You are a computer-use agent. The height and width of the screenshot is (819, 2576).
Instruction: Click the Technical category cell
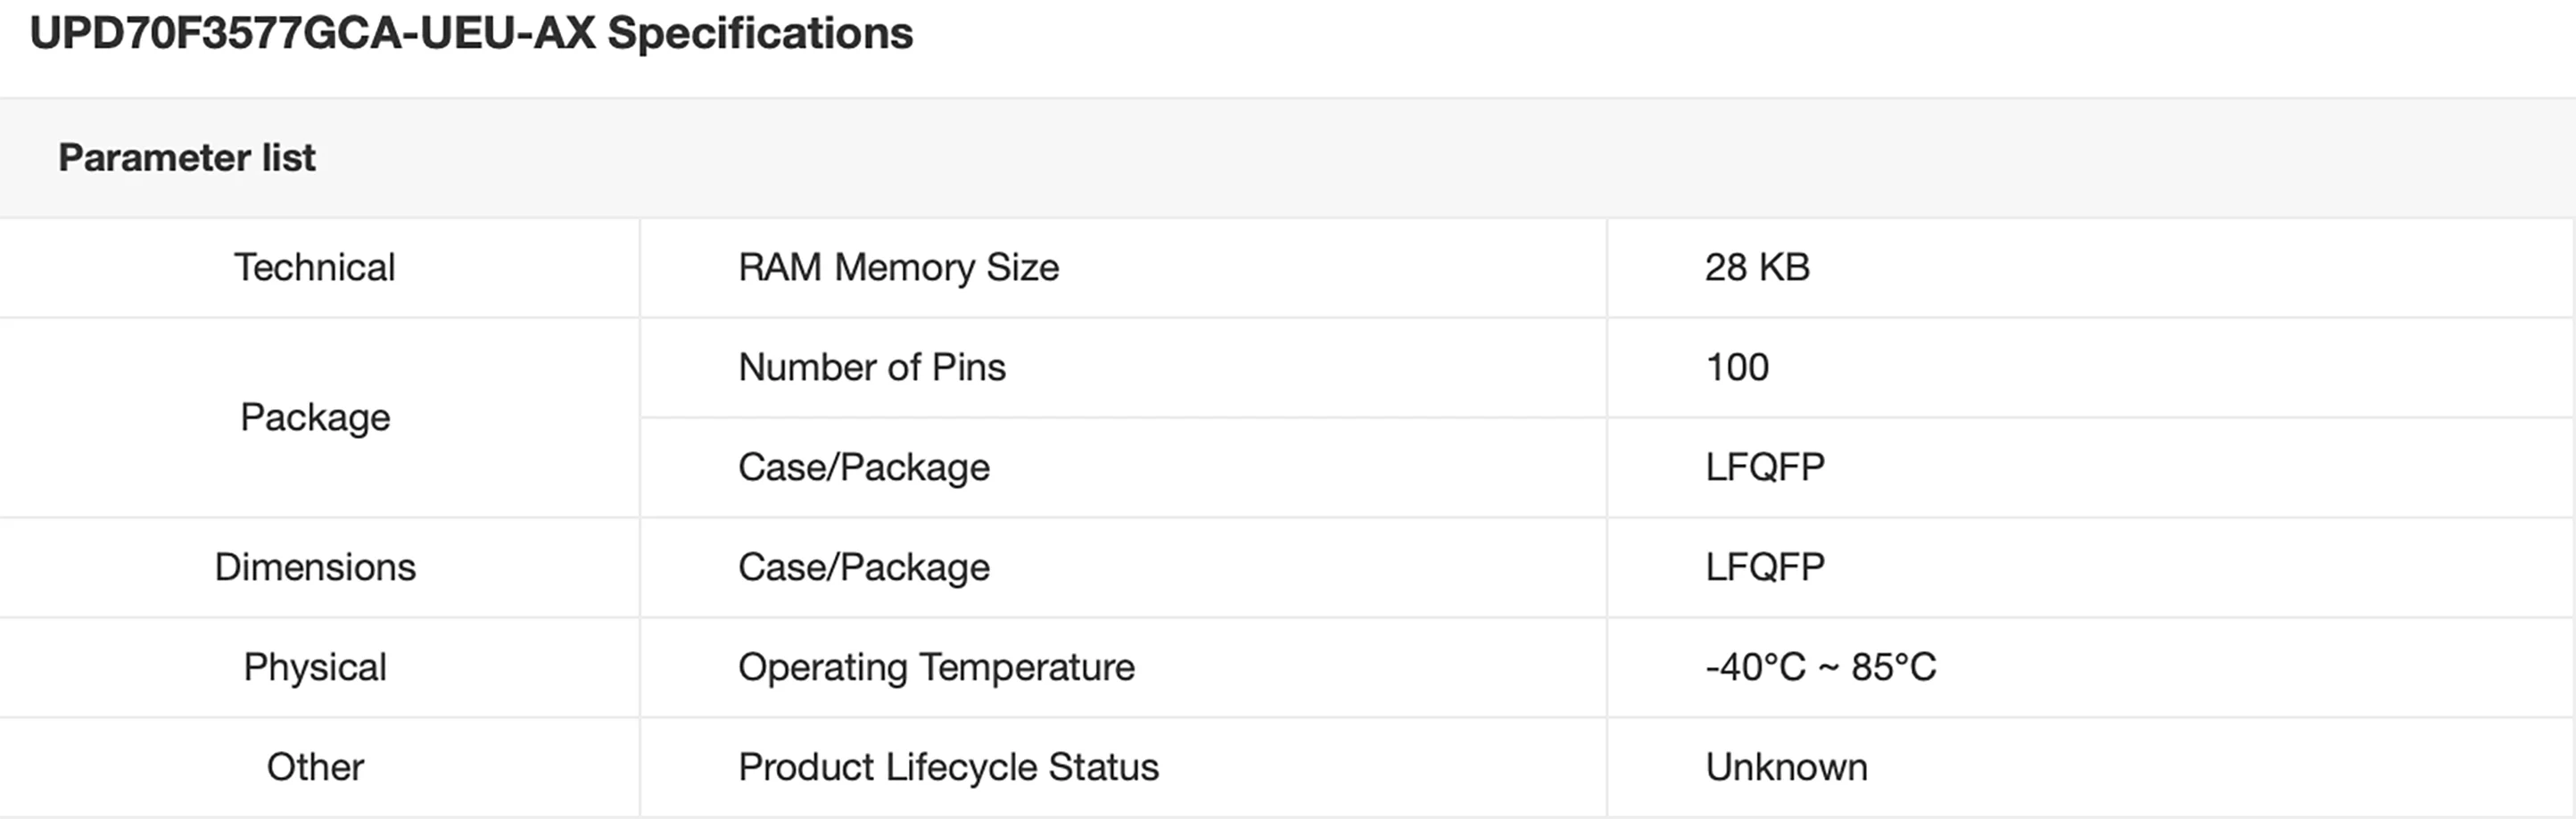pos(315,268)
